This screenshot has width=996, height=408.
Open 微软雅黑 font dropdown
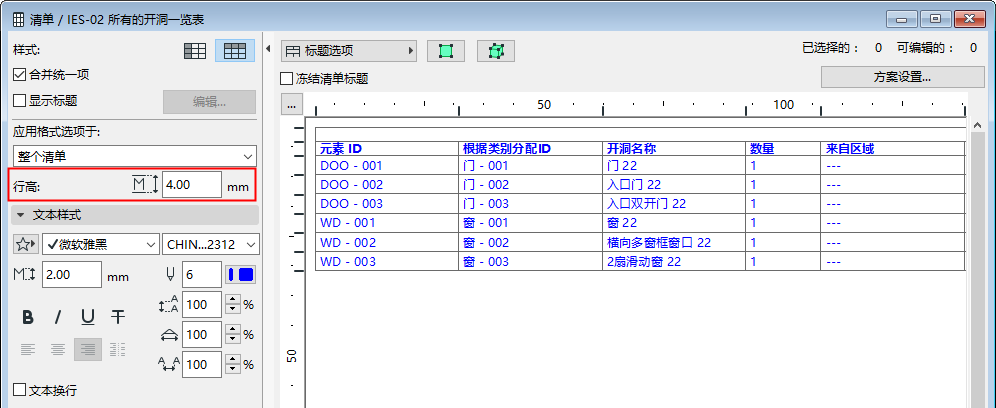point(100,244)
